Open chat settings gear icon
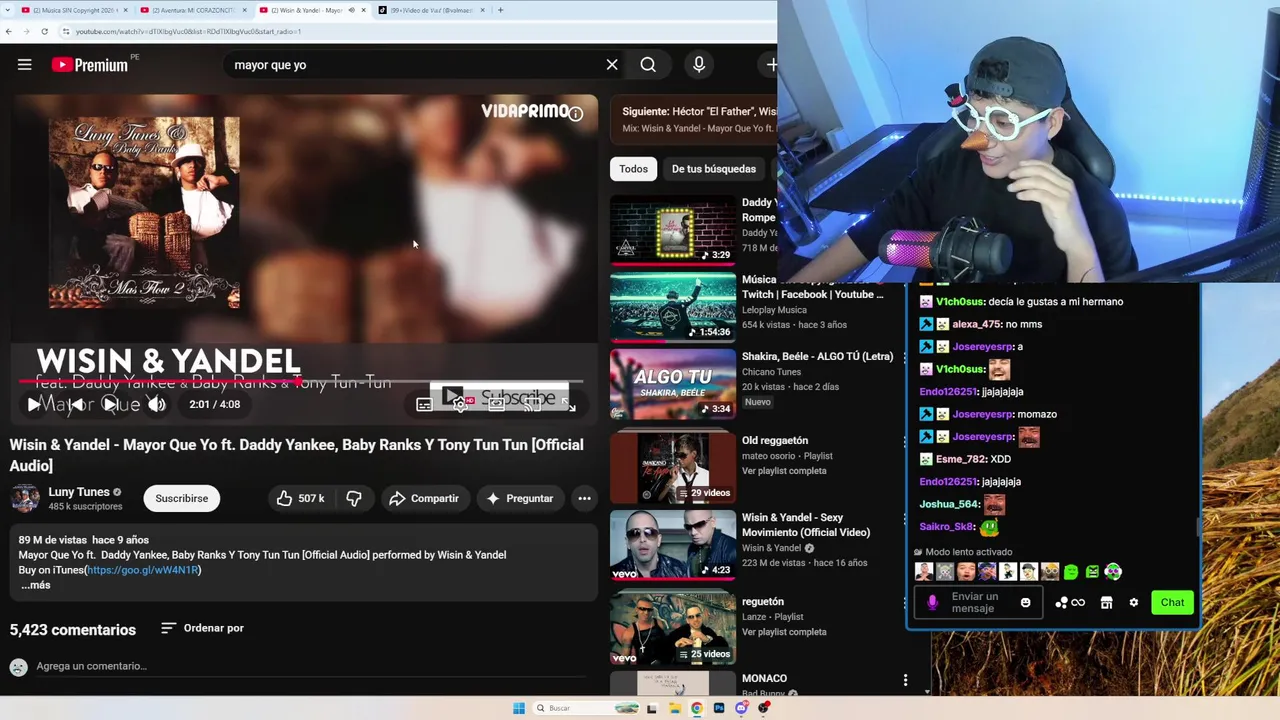 point(1133,602)
